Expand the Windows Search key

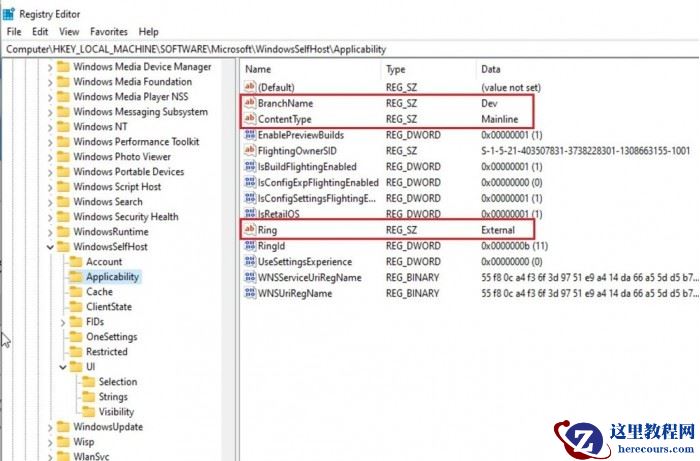tap(50, 202)
